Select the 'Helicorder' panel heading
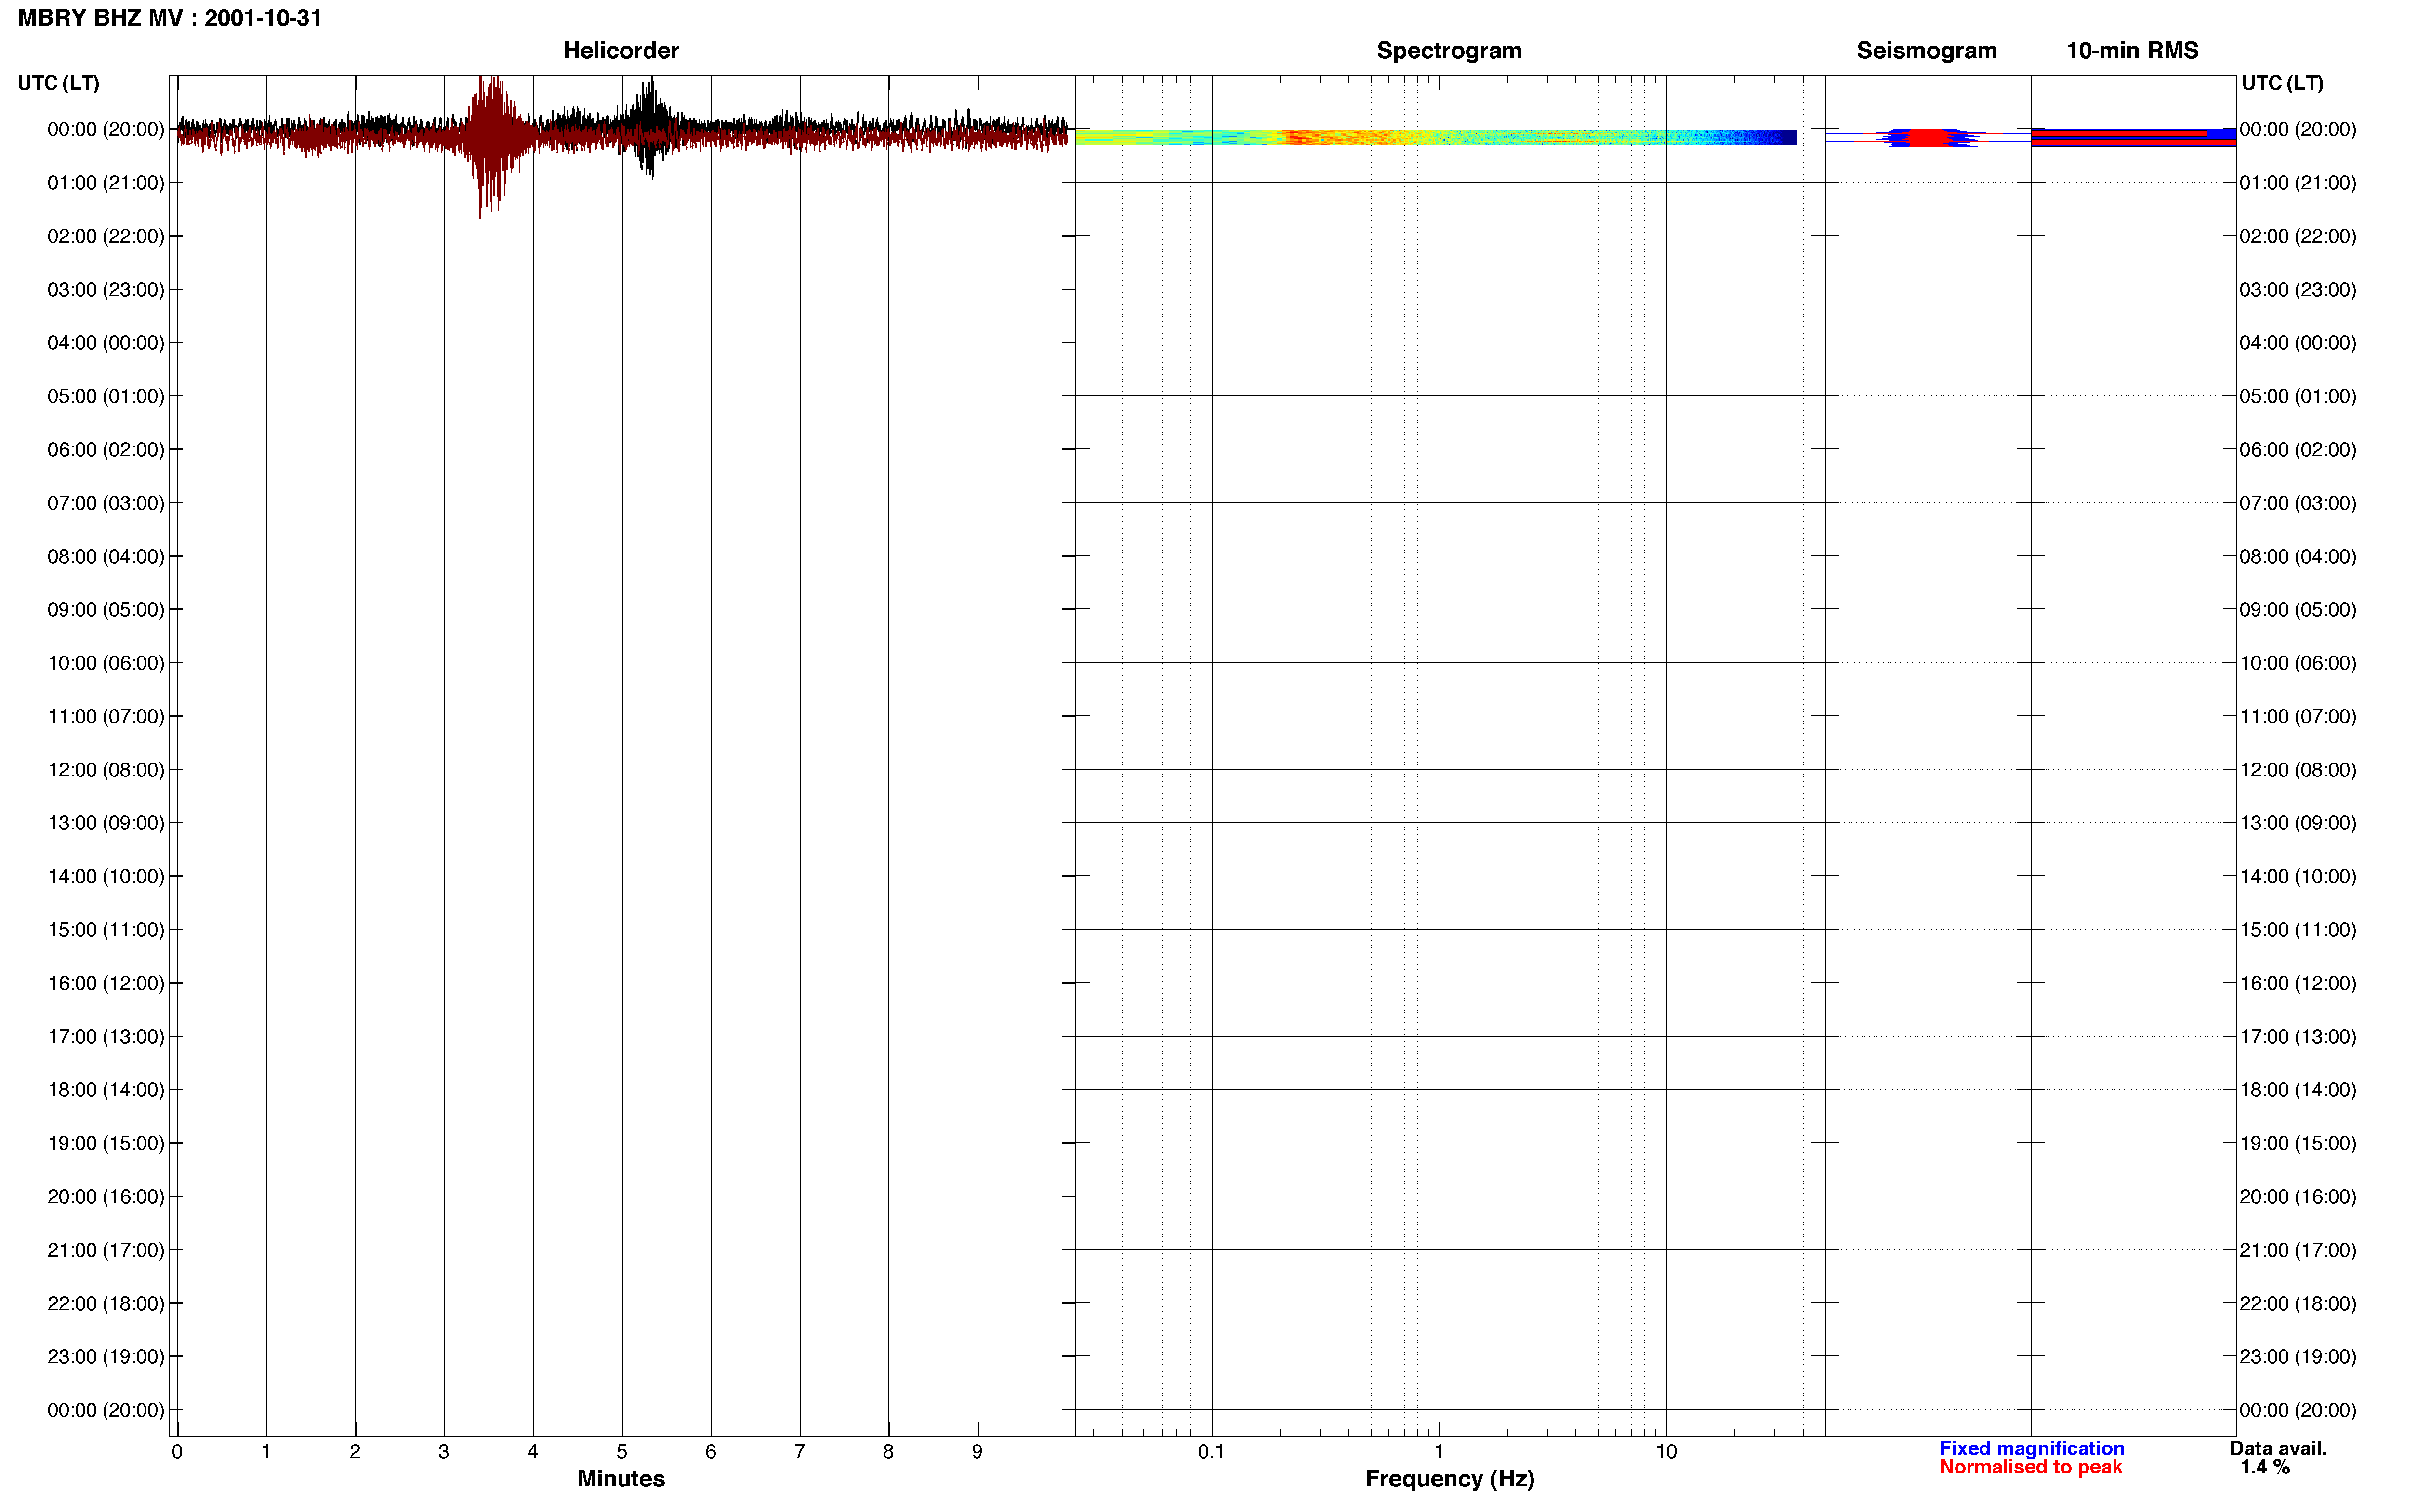The height and width of the screenshot is (1512, 2418). coord(621,51)
